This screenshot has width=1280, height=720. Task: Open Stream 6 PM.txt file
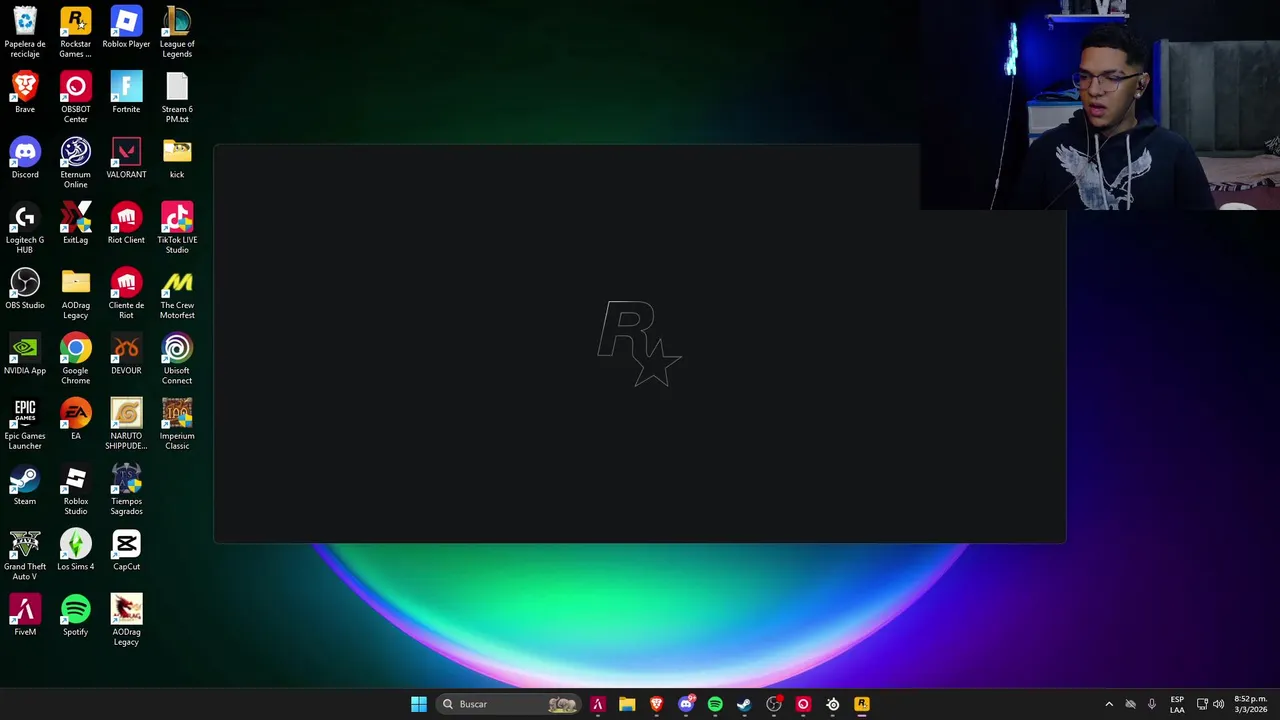point(177,97)
